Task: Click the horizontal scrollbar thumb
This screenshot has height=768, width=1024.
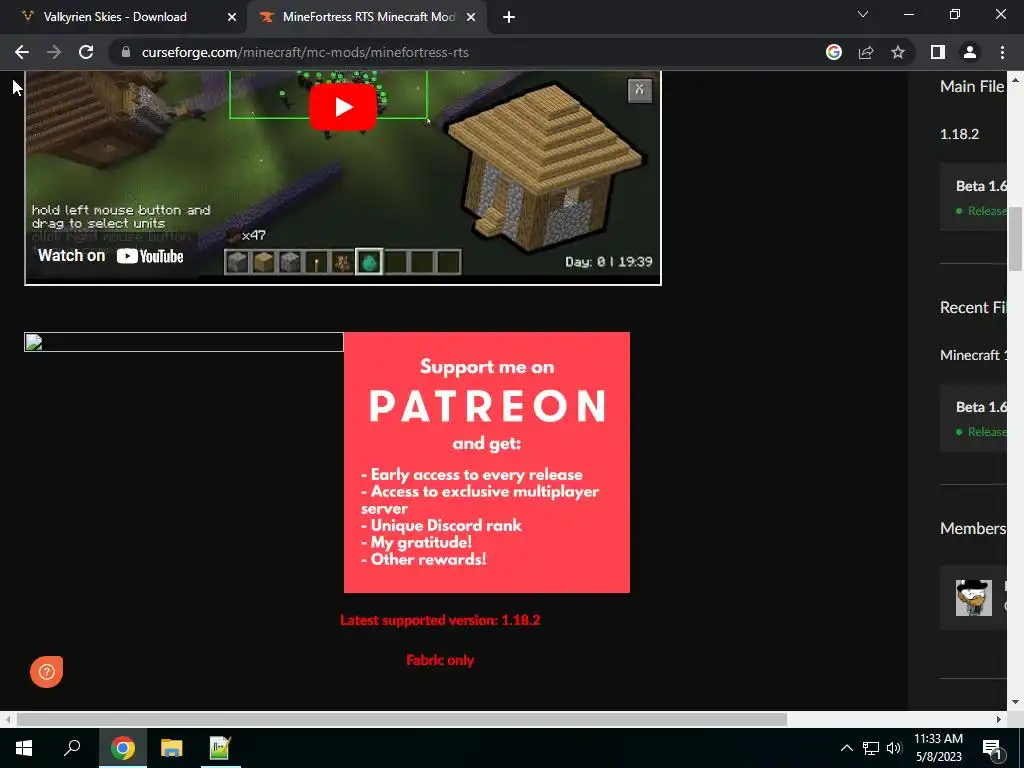Action: click(x=402, y=719)
